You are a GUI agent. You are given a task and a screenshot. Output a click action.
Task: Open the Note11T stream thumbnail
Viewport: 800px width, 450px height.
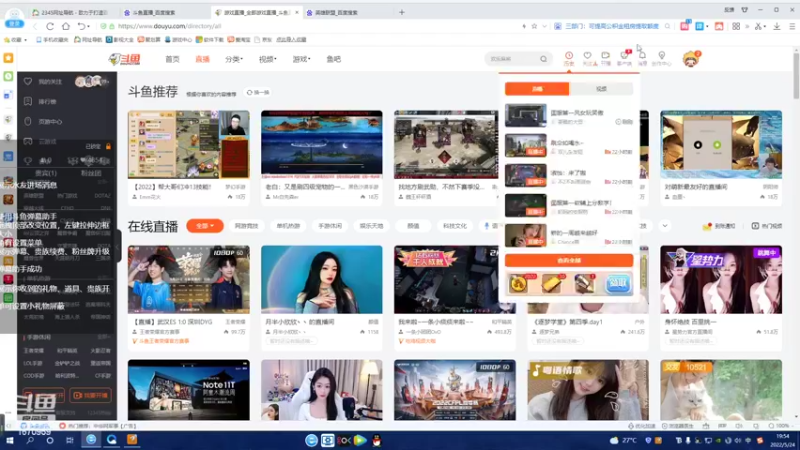(189, 390)
